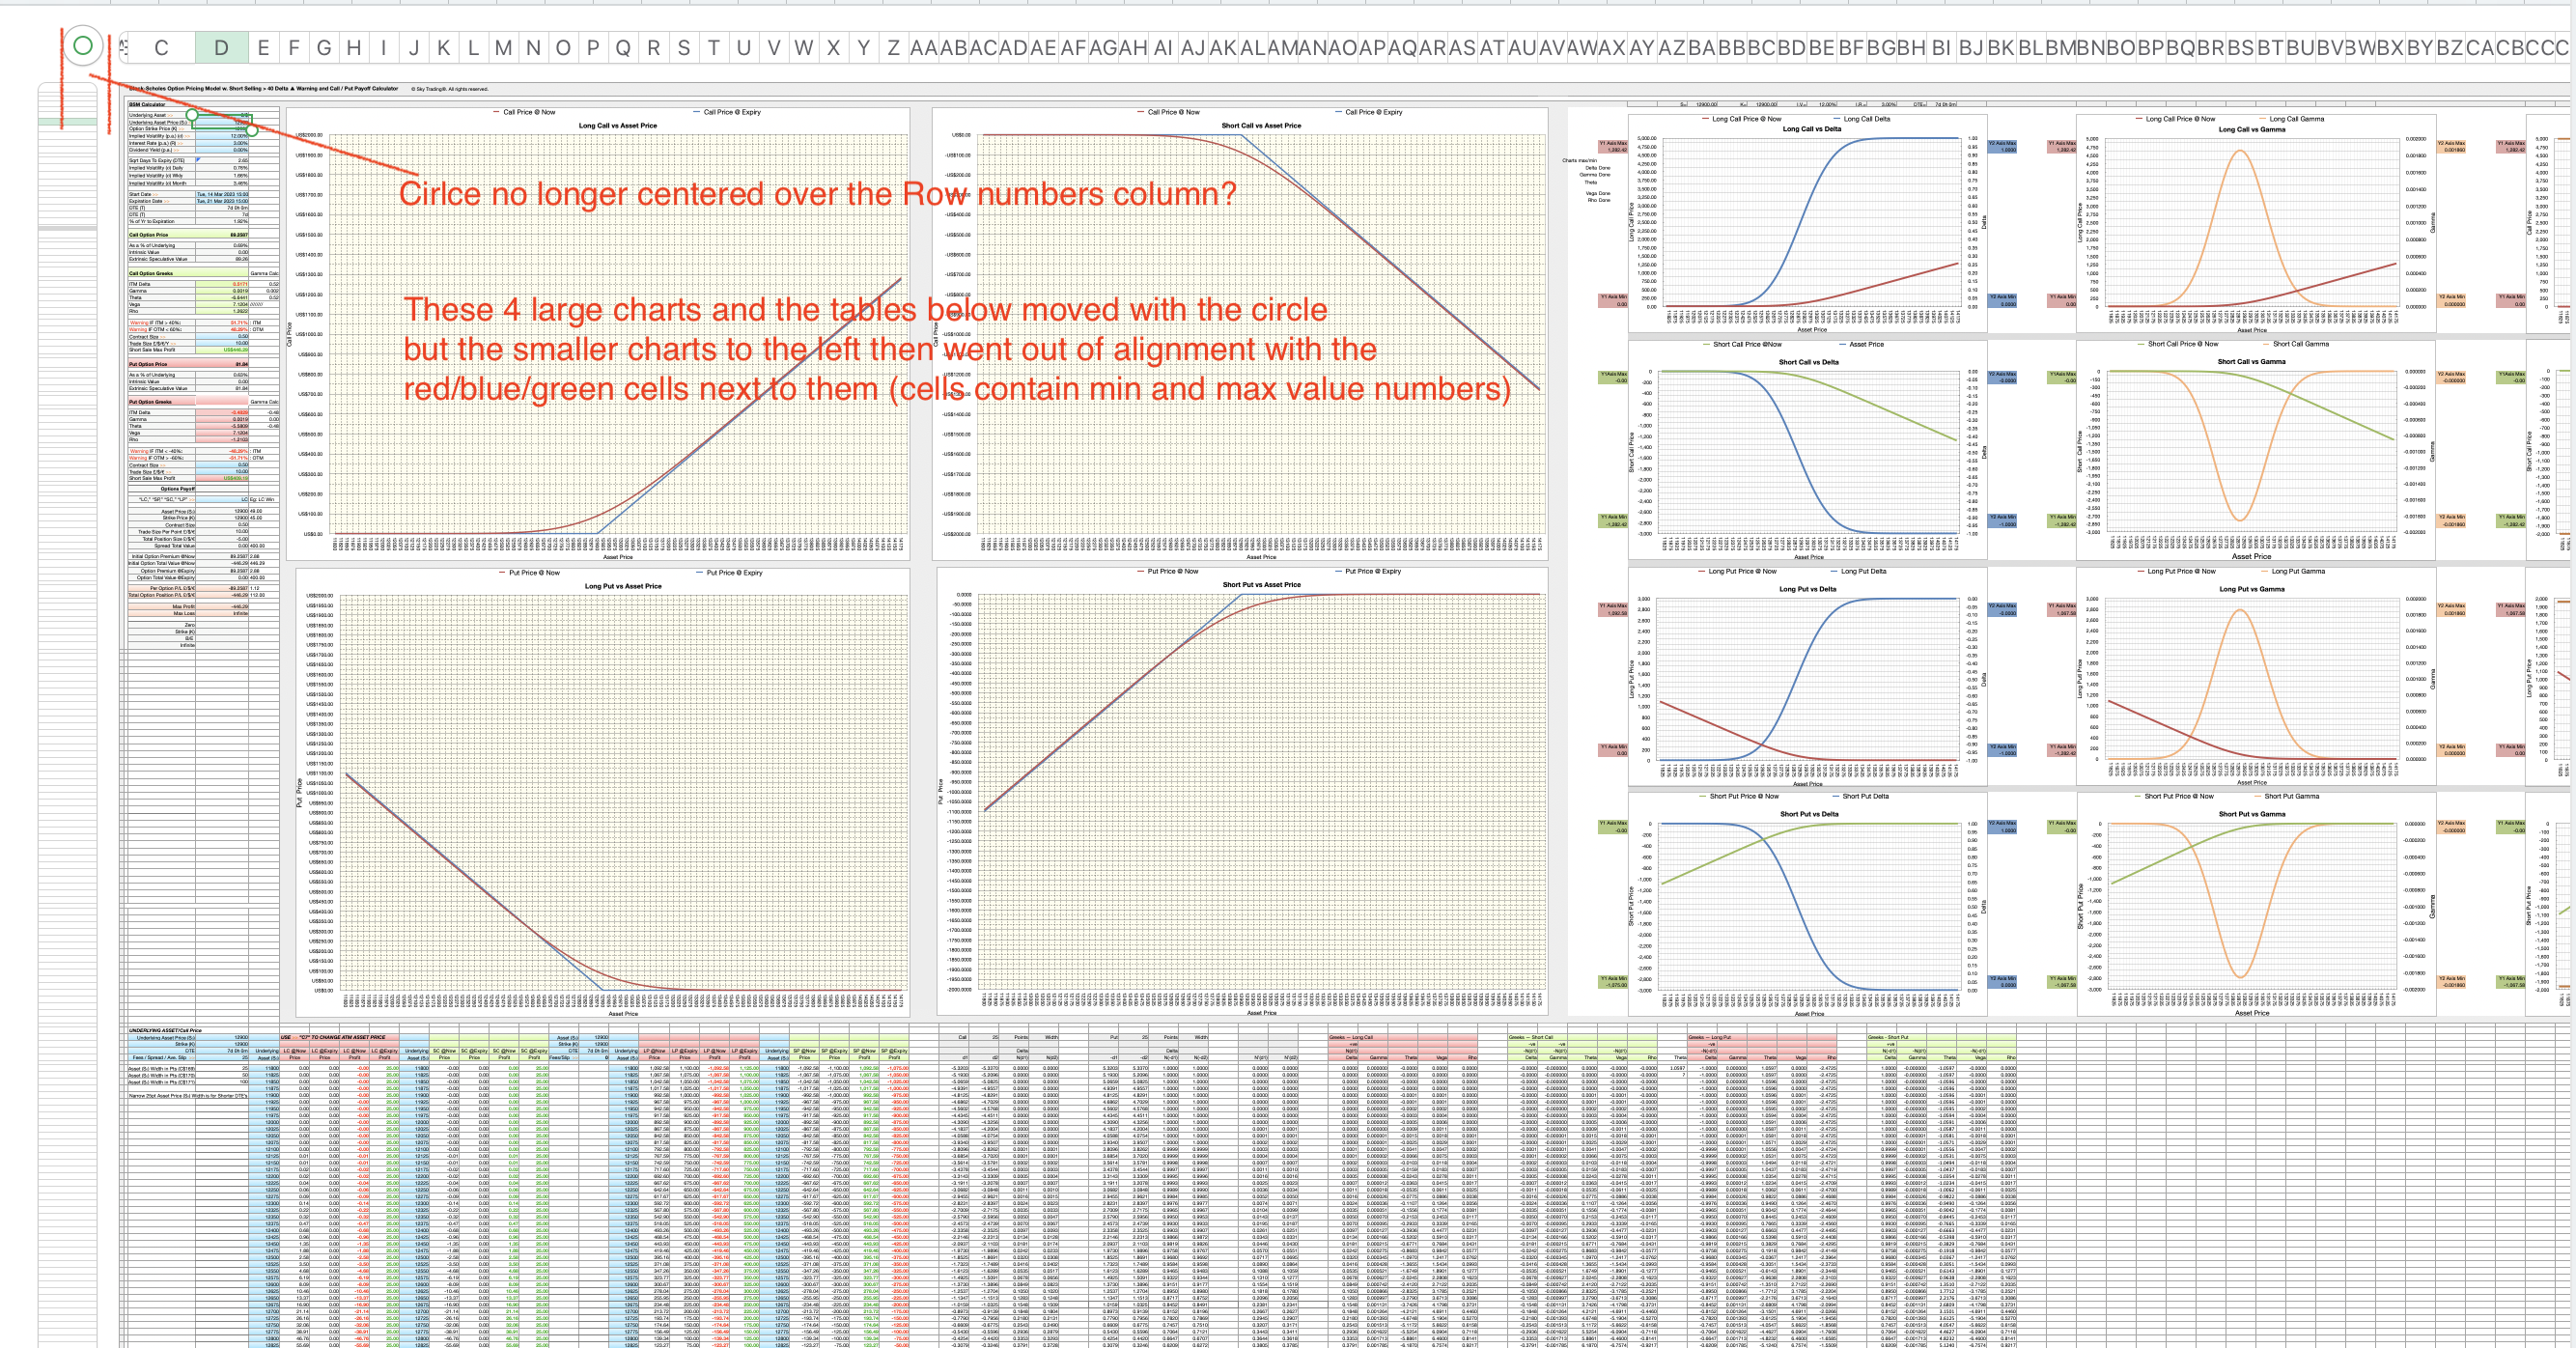Click the top-left green selection handle
Image resolution: width=2576 pixels, height=1348 pixels.
(x=191, y=114)
